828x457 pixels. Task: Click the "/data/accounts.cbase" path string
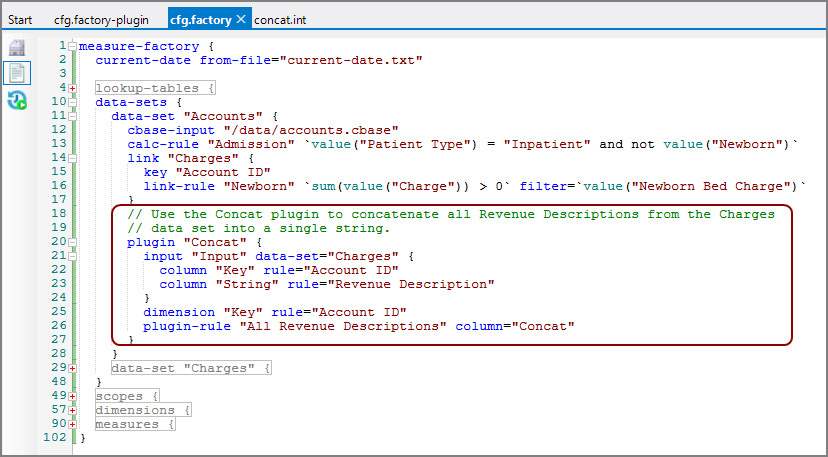click(310, 130)
